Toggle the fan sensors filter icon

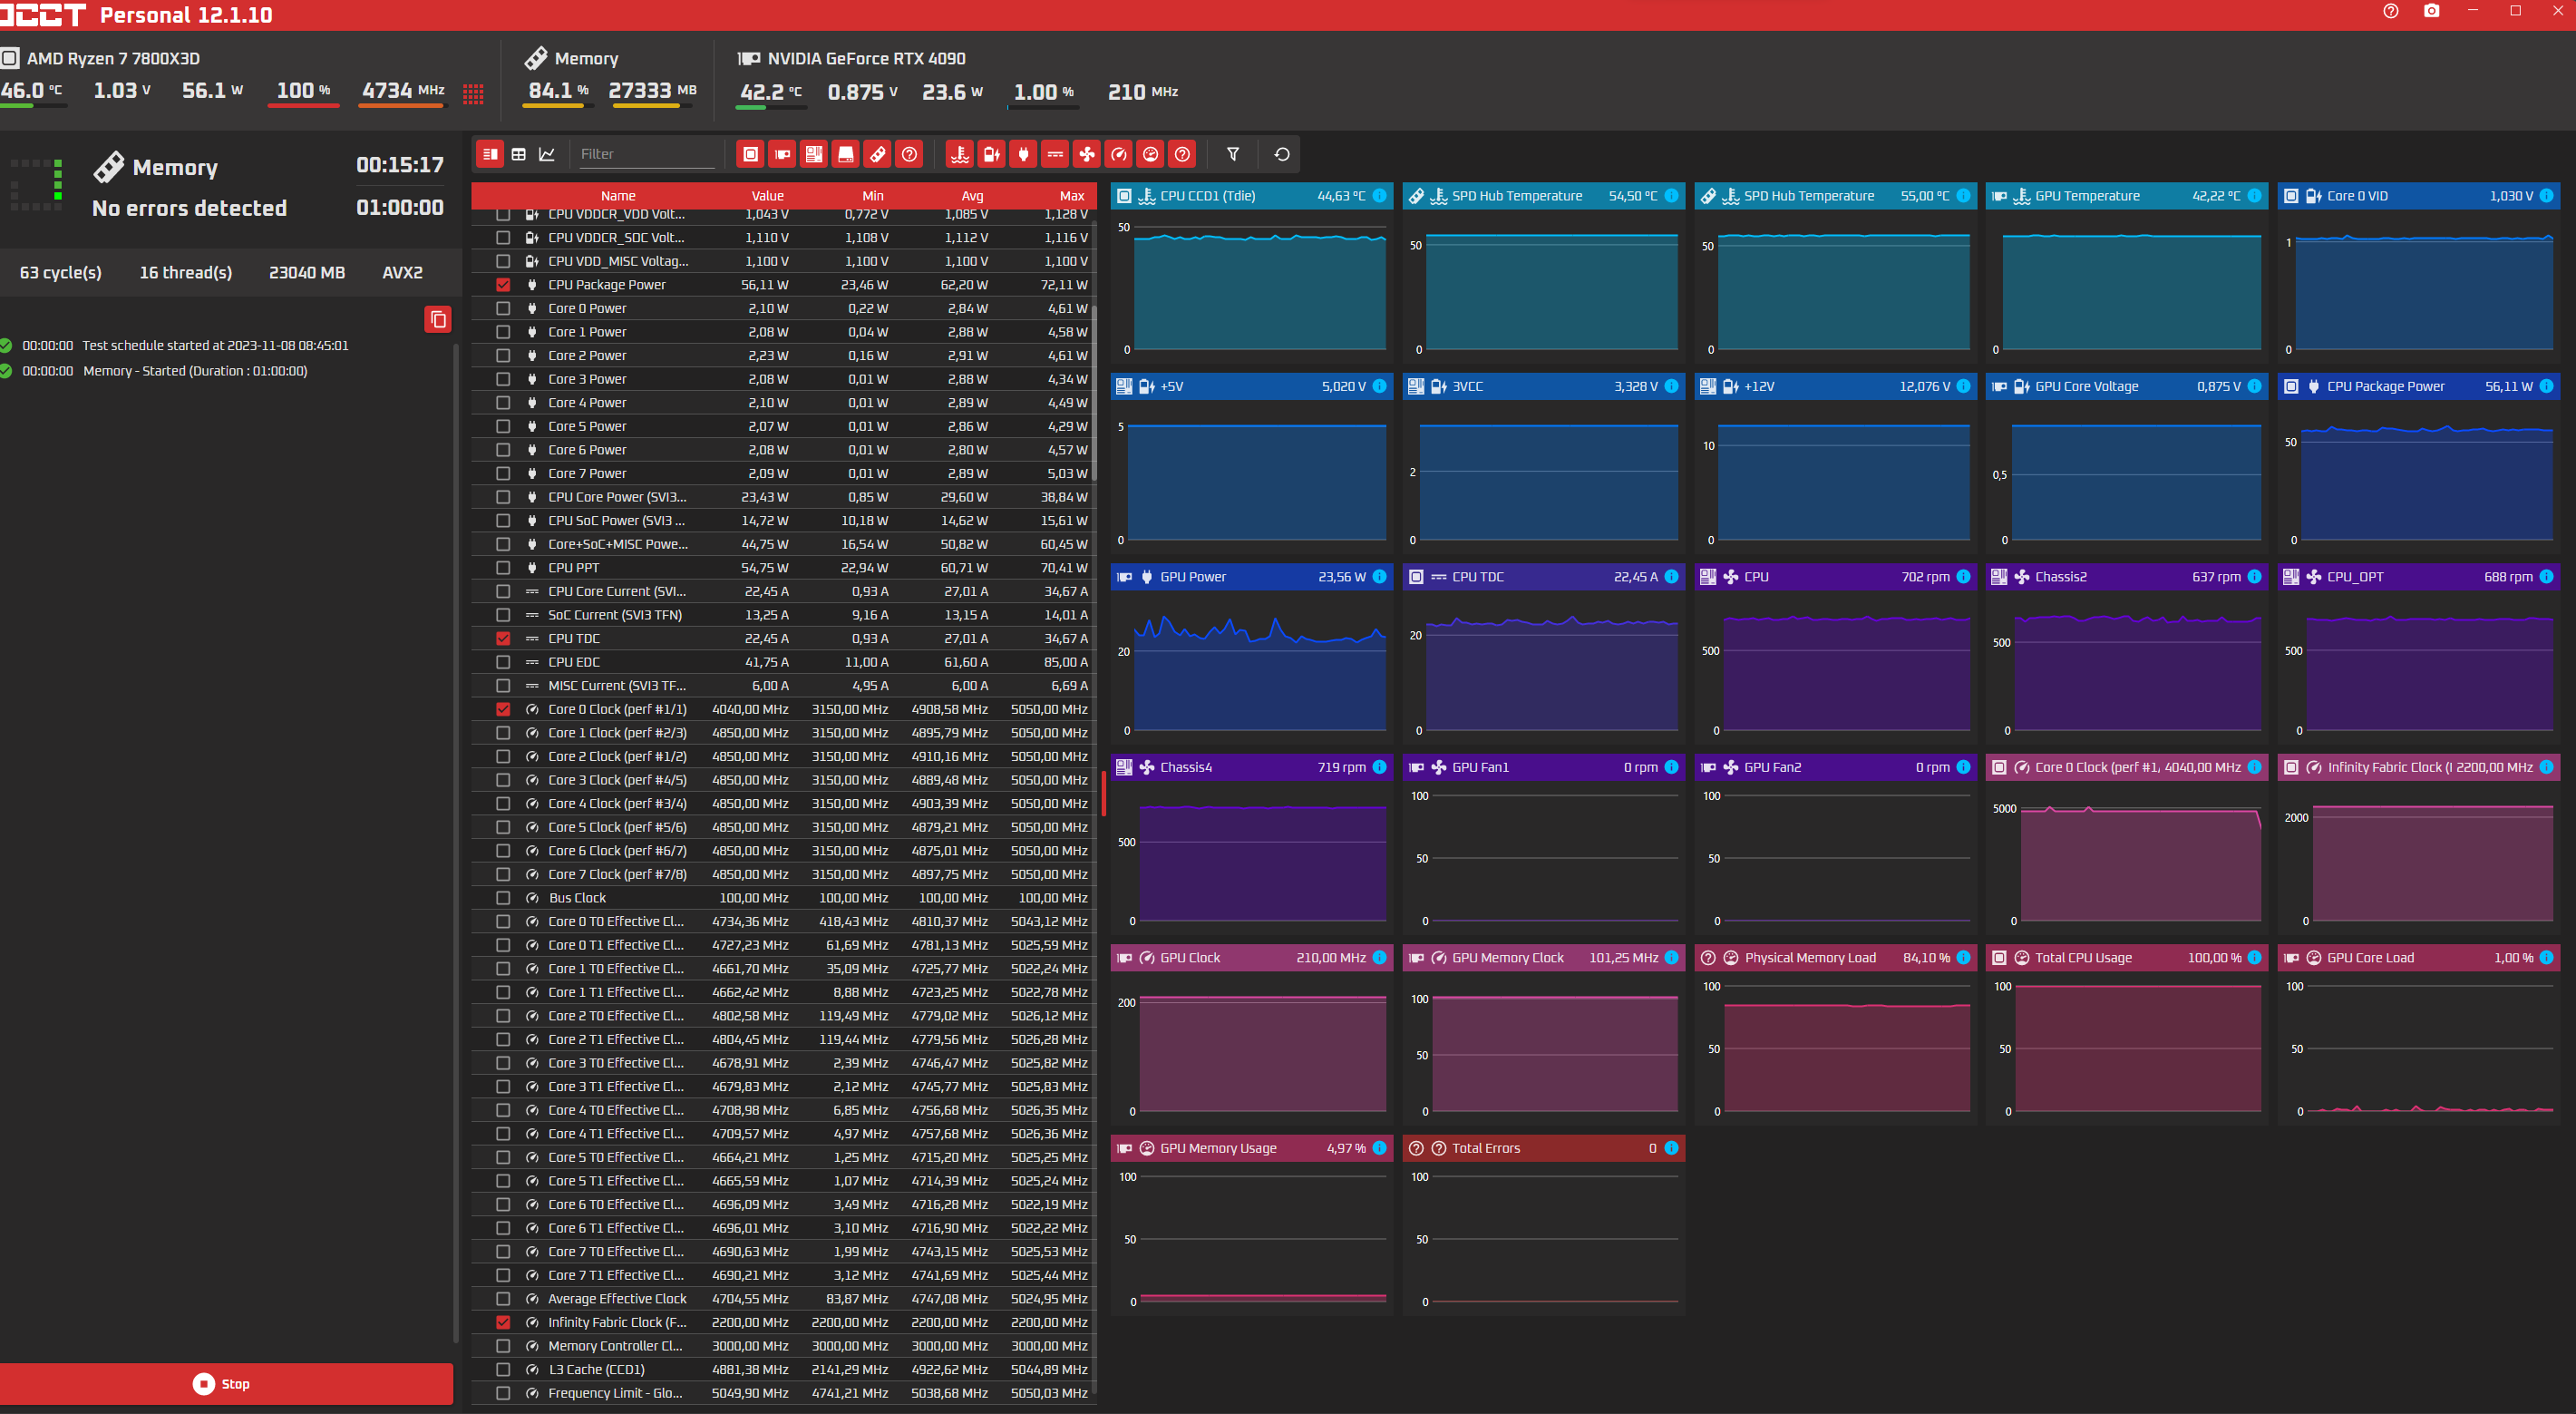coord(1087,154)
